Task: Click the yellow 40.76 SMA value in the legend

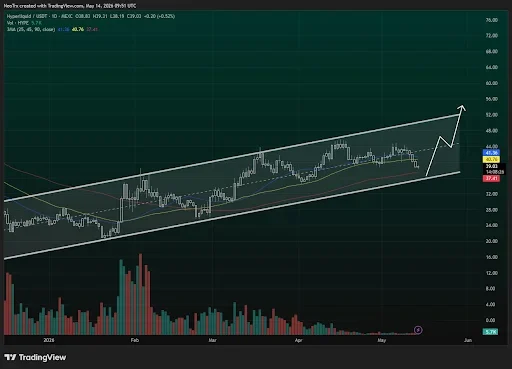Action: (x=78, y=29)
